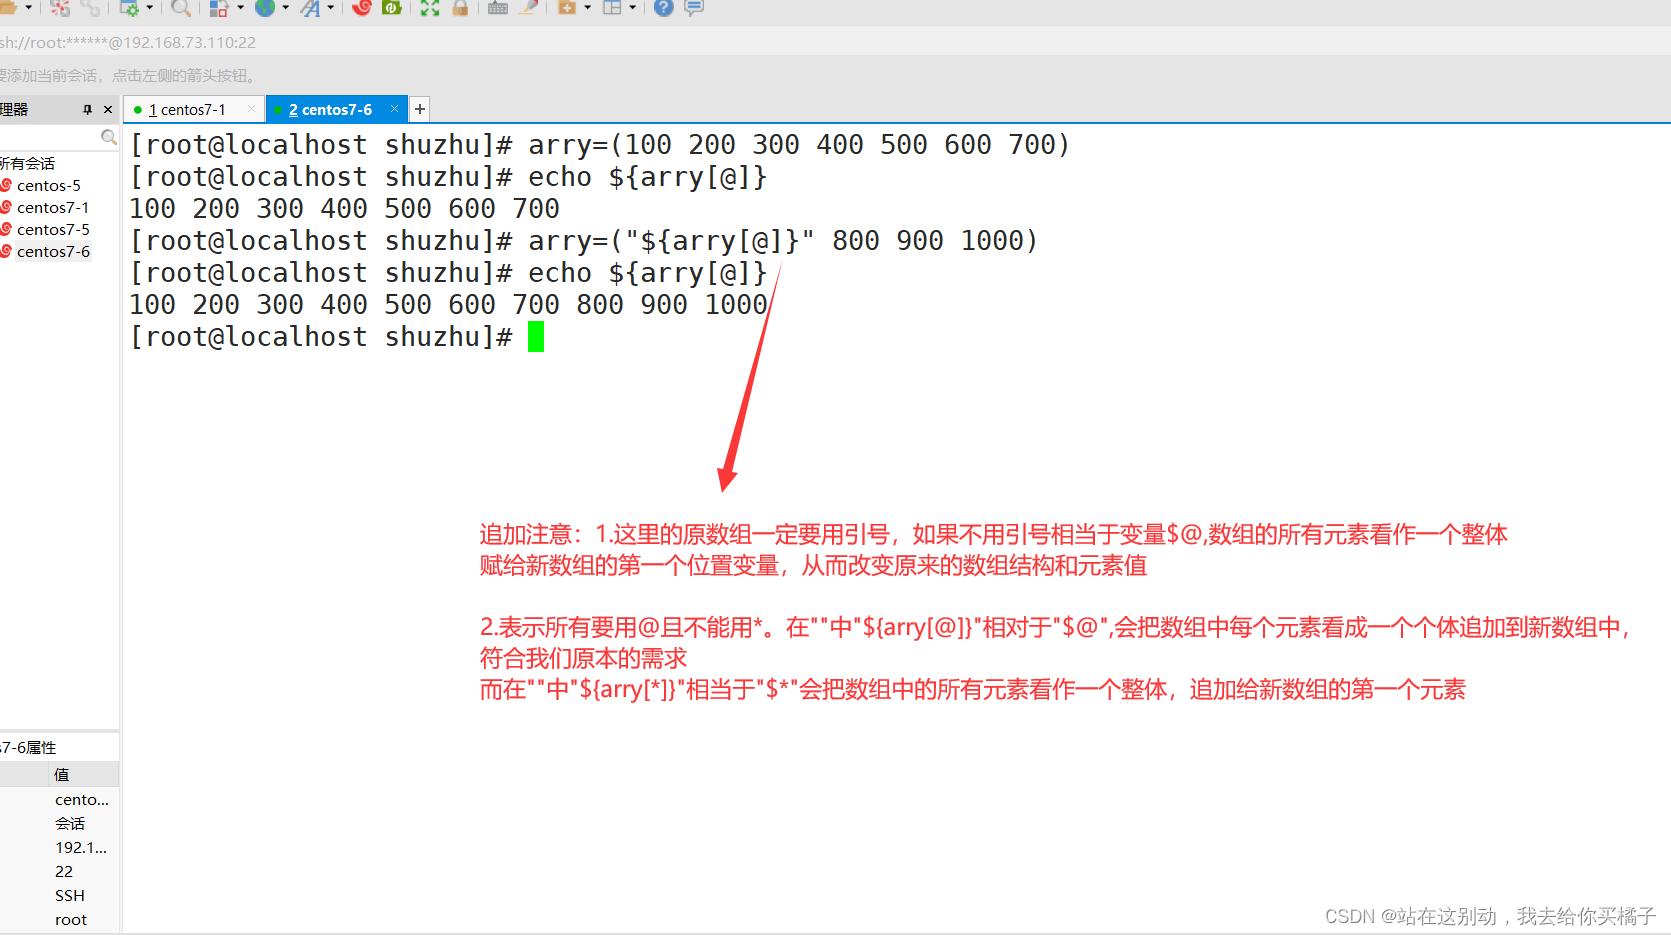Open the centos7-5 session
Image resolution: width=1671 pixels, height=935 pixels.
[x=52, y=229]
